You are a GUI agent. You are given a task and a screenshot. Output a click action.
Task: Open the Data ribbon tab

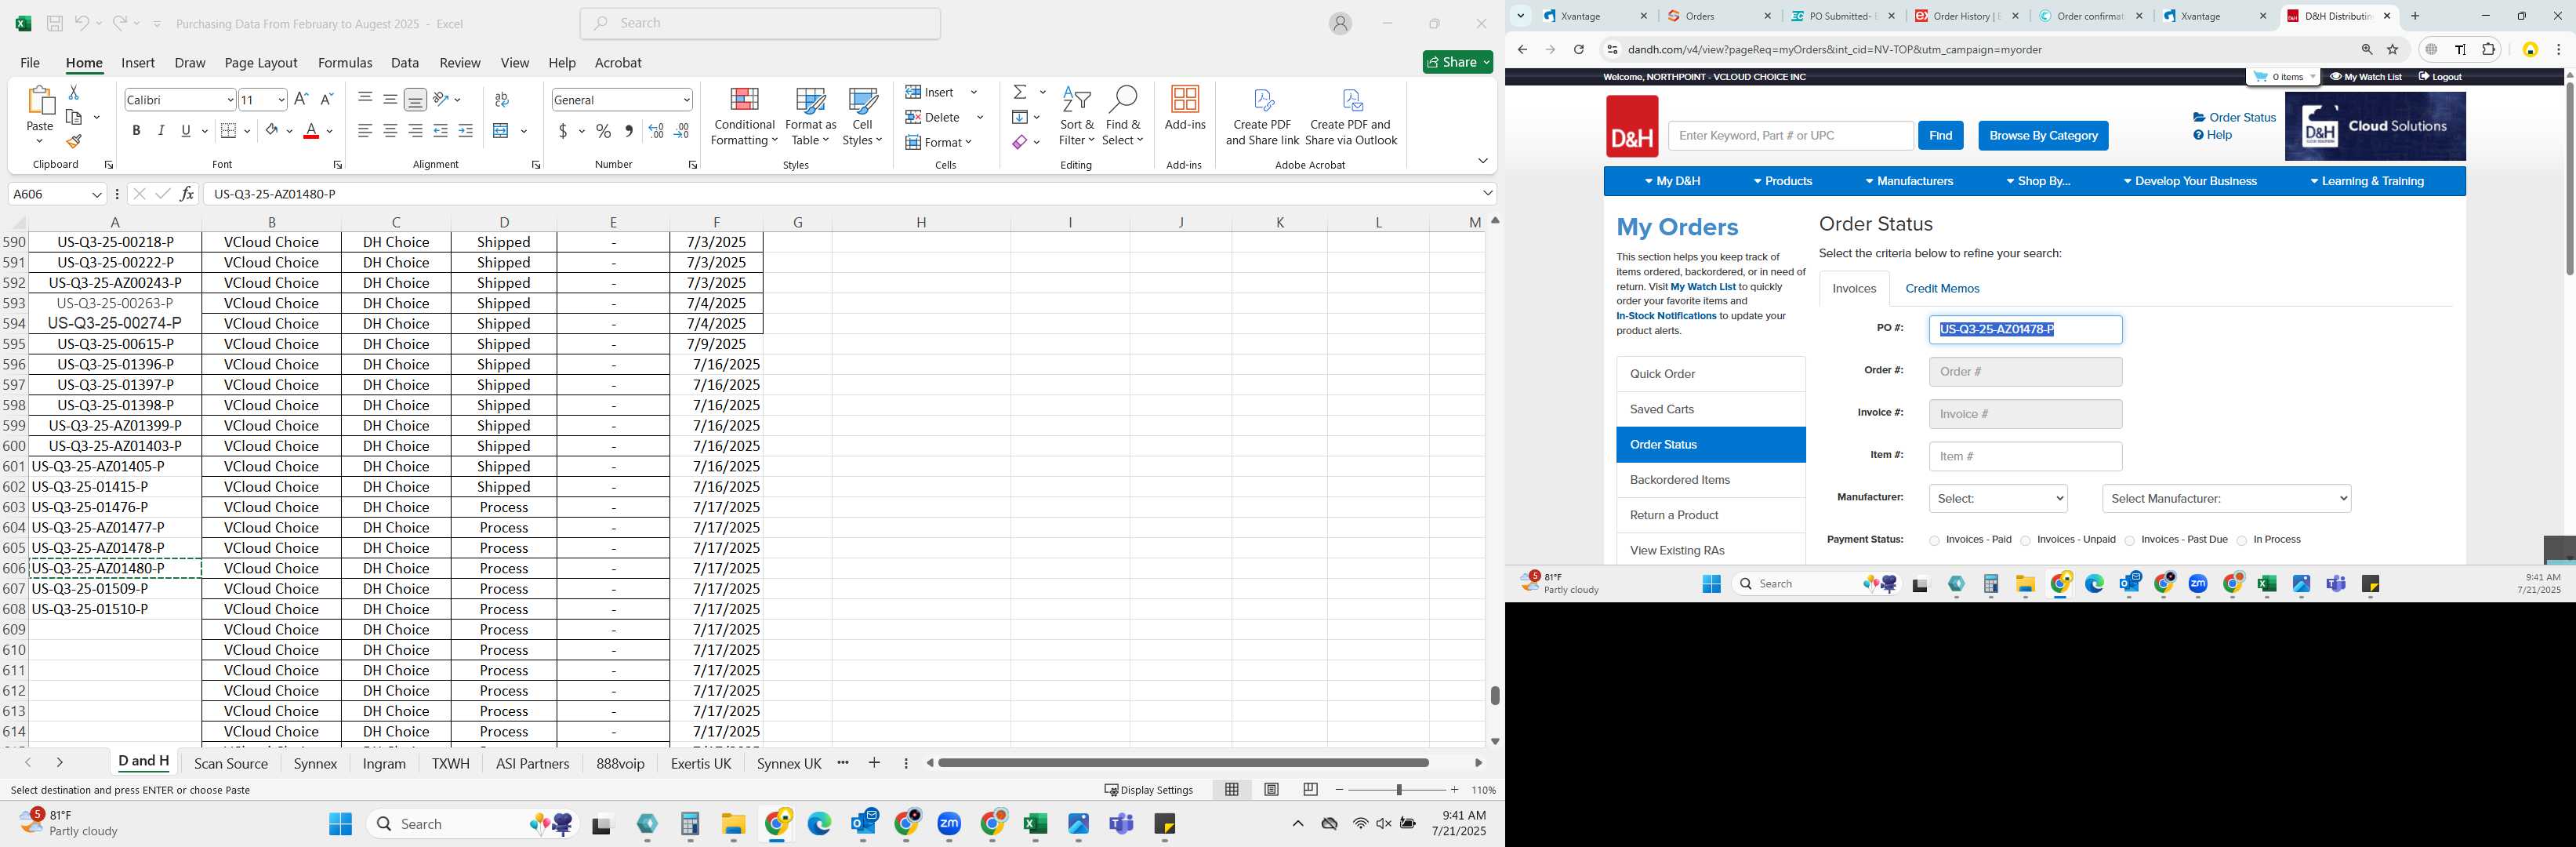coord(405,62)
